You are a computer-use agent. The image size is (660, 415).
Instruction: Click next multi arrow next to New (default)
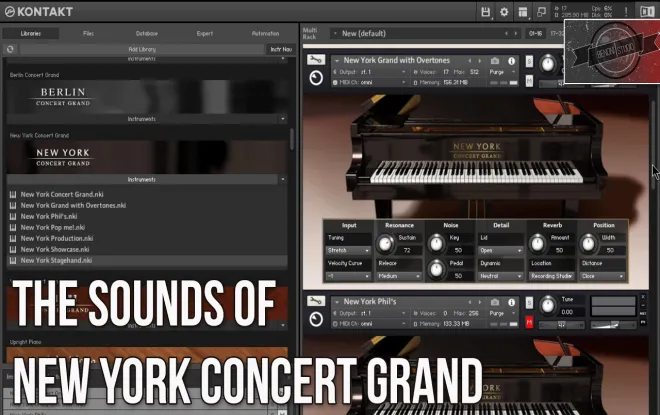point(516,33)
